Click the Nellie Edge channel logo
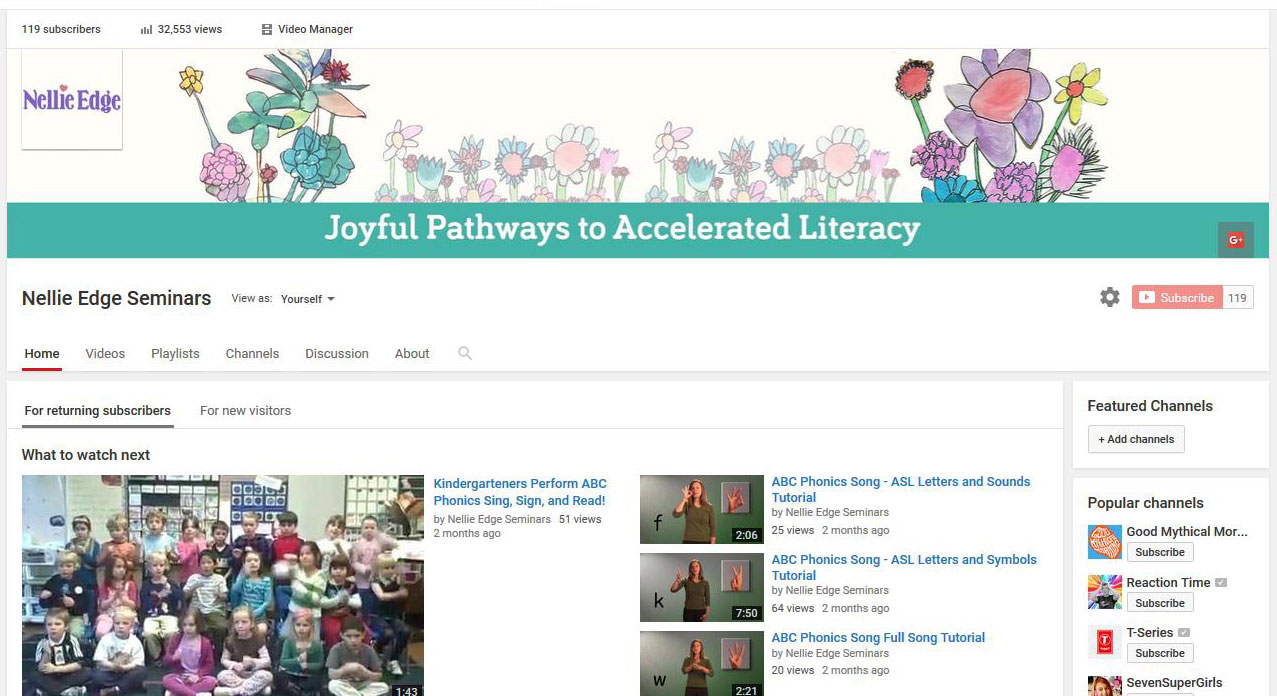The image size is (1277, 696). 72,100
